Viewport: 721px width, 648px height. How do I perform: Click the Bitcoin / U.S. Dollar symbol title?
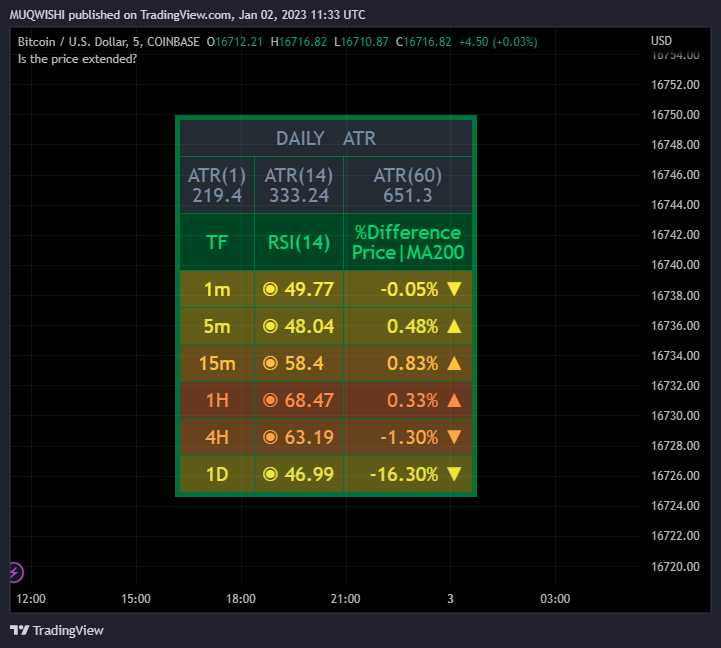109,42
